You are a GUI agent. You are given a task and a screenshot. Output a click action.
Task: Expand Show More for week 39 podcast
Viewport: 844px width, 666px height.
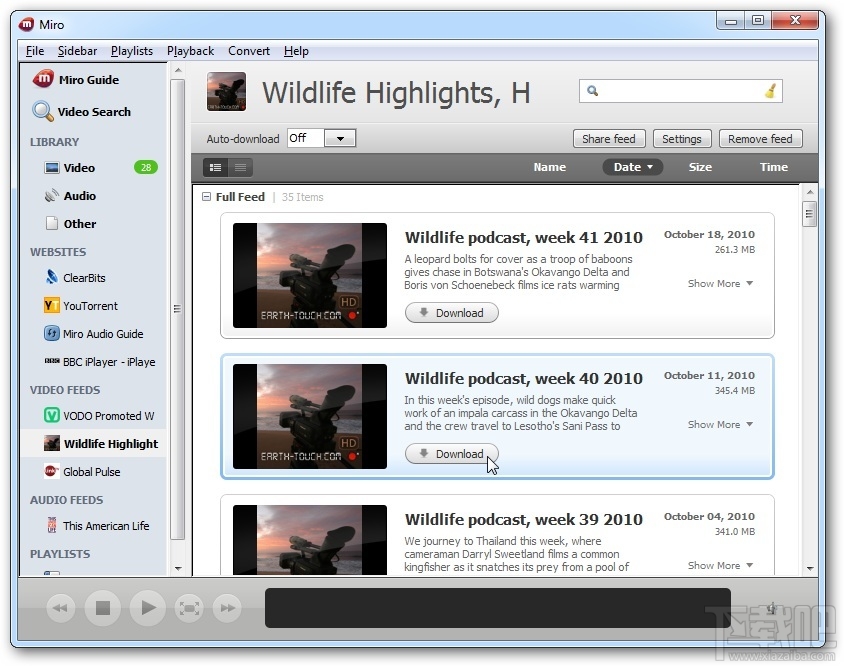coord(720,565)
